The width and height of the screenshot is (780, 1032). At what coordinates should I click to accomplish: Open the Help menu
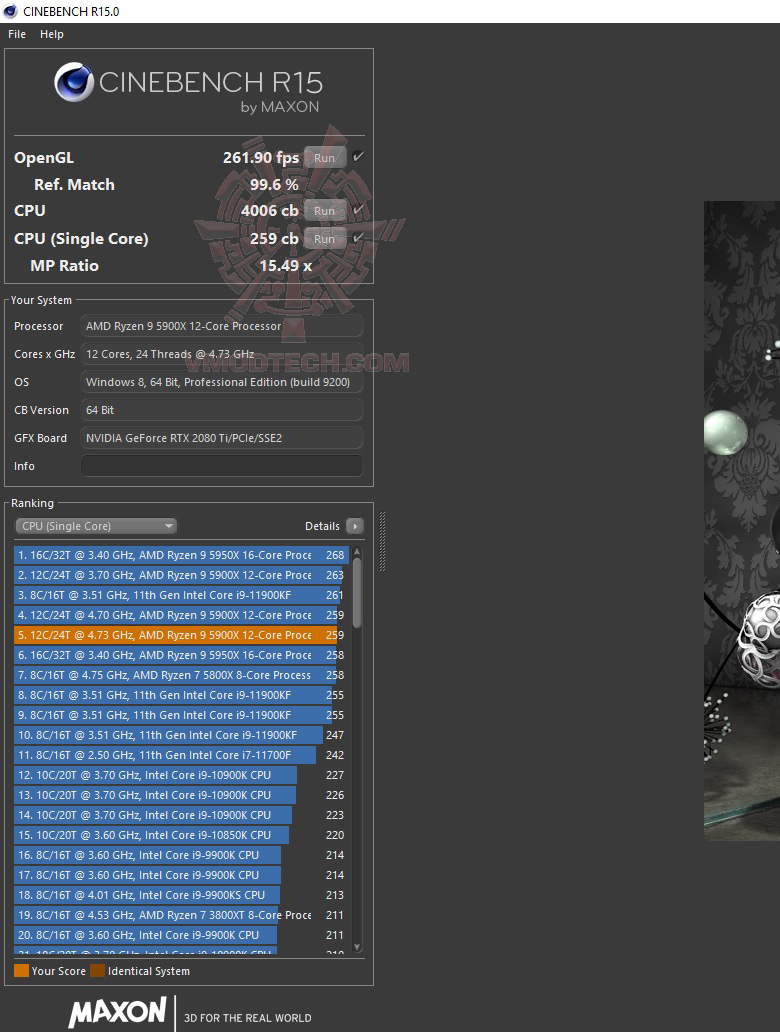pyautogui.click(x=51, y=34)
